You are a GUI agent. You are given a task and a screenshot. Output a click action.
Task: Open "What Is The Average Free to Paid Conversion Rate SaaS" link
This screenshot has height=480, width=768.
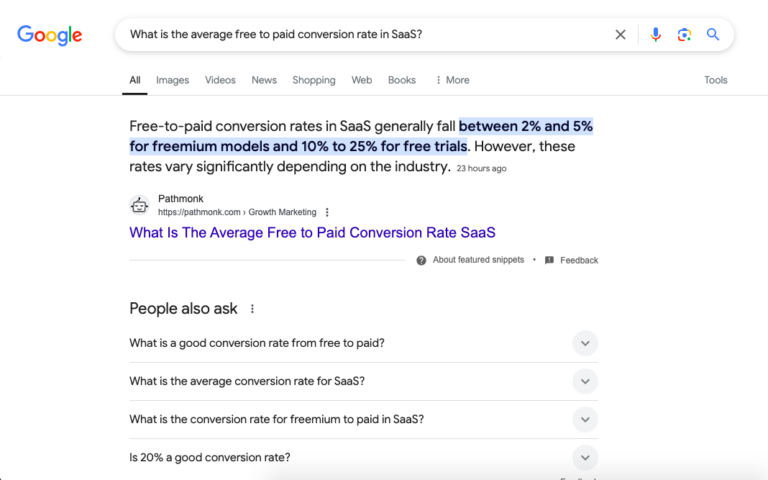[312, 232]
